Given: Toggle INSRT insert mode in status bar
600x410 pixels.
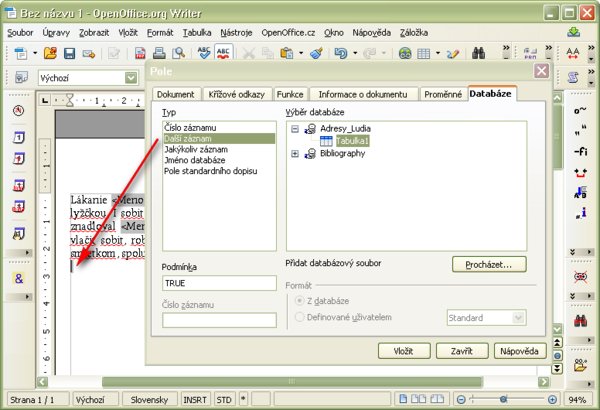Looking at the screenshot, I should pyautogui.click(x=195, y=400).
